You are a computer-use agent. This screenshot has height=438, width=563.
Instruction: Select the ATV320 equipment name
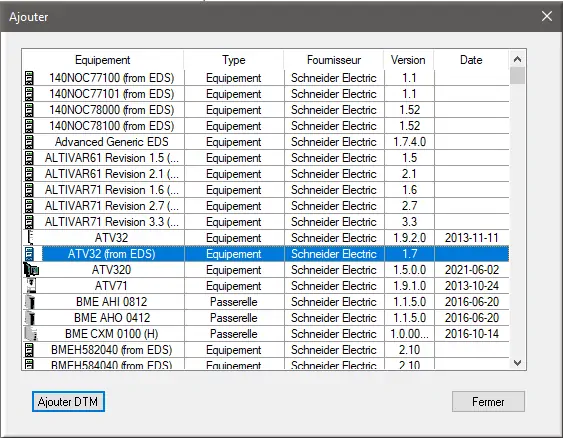112,270
